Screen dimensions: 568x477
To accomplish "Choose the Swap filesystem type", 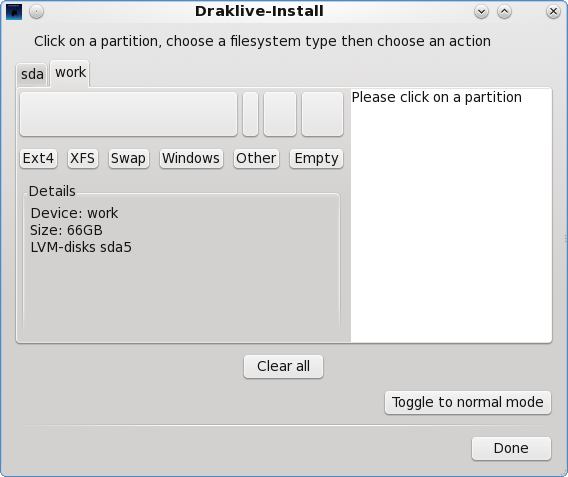I will tap(129, 159).
